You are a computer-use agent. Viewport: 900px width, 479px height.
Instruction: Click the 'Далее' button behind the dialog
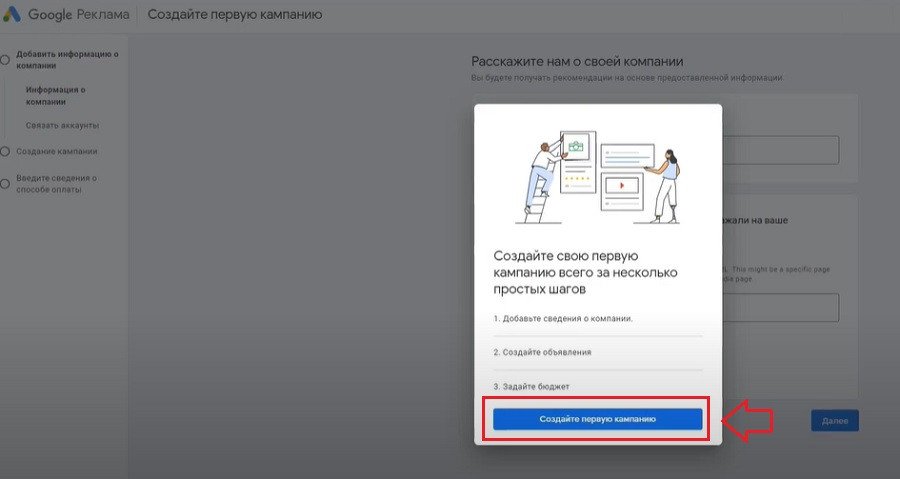coord(835,420)
